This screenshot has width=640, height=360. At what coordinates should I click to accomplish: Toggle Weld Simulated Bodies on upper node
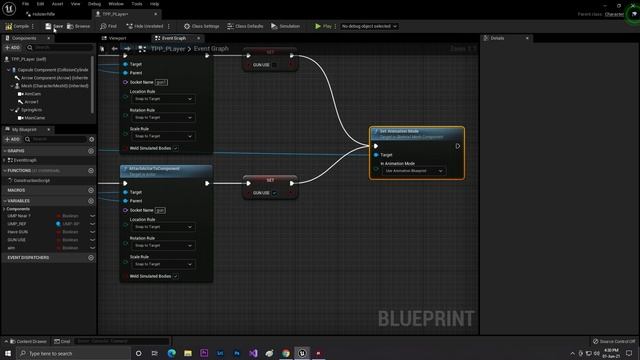point(176,148)
